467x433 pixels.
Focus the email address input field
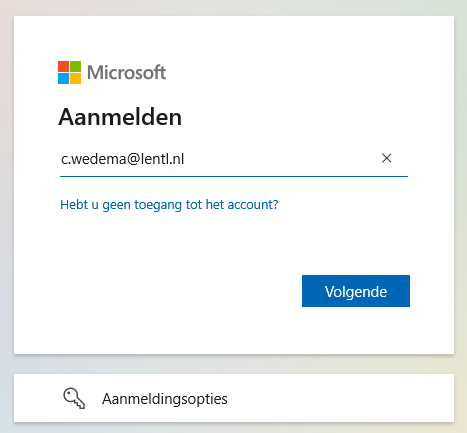(234, 159)
